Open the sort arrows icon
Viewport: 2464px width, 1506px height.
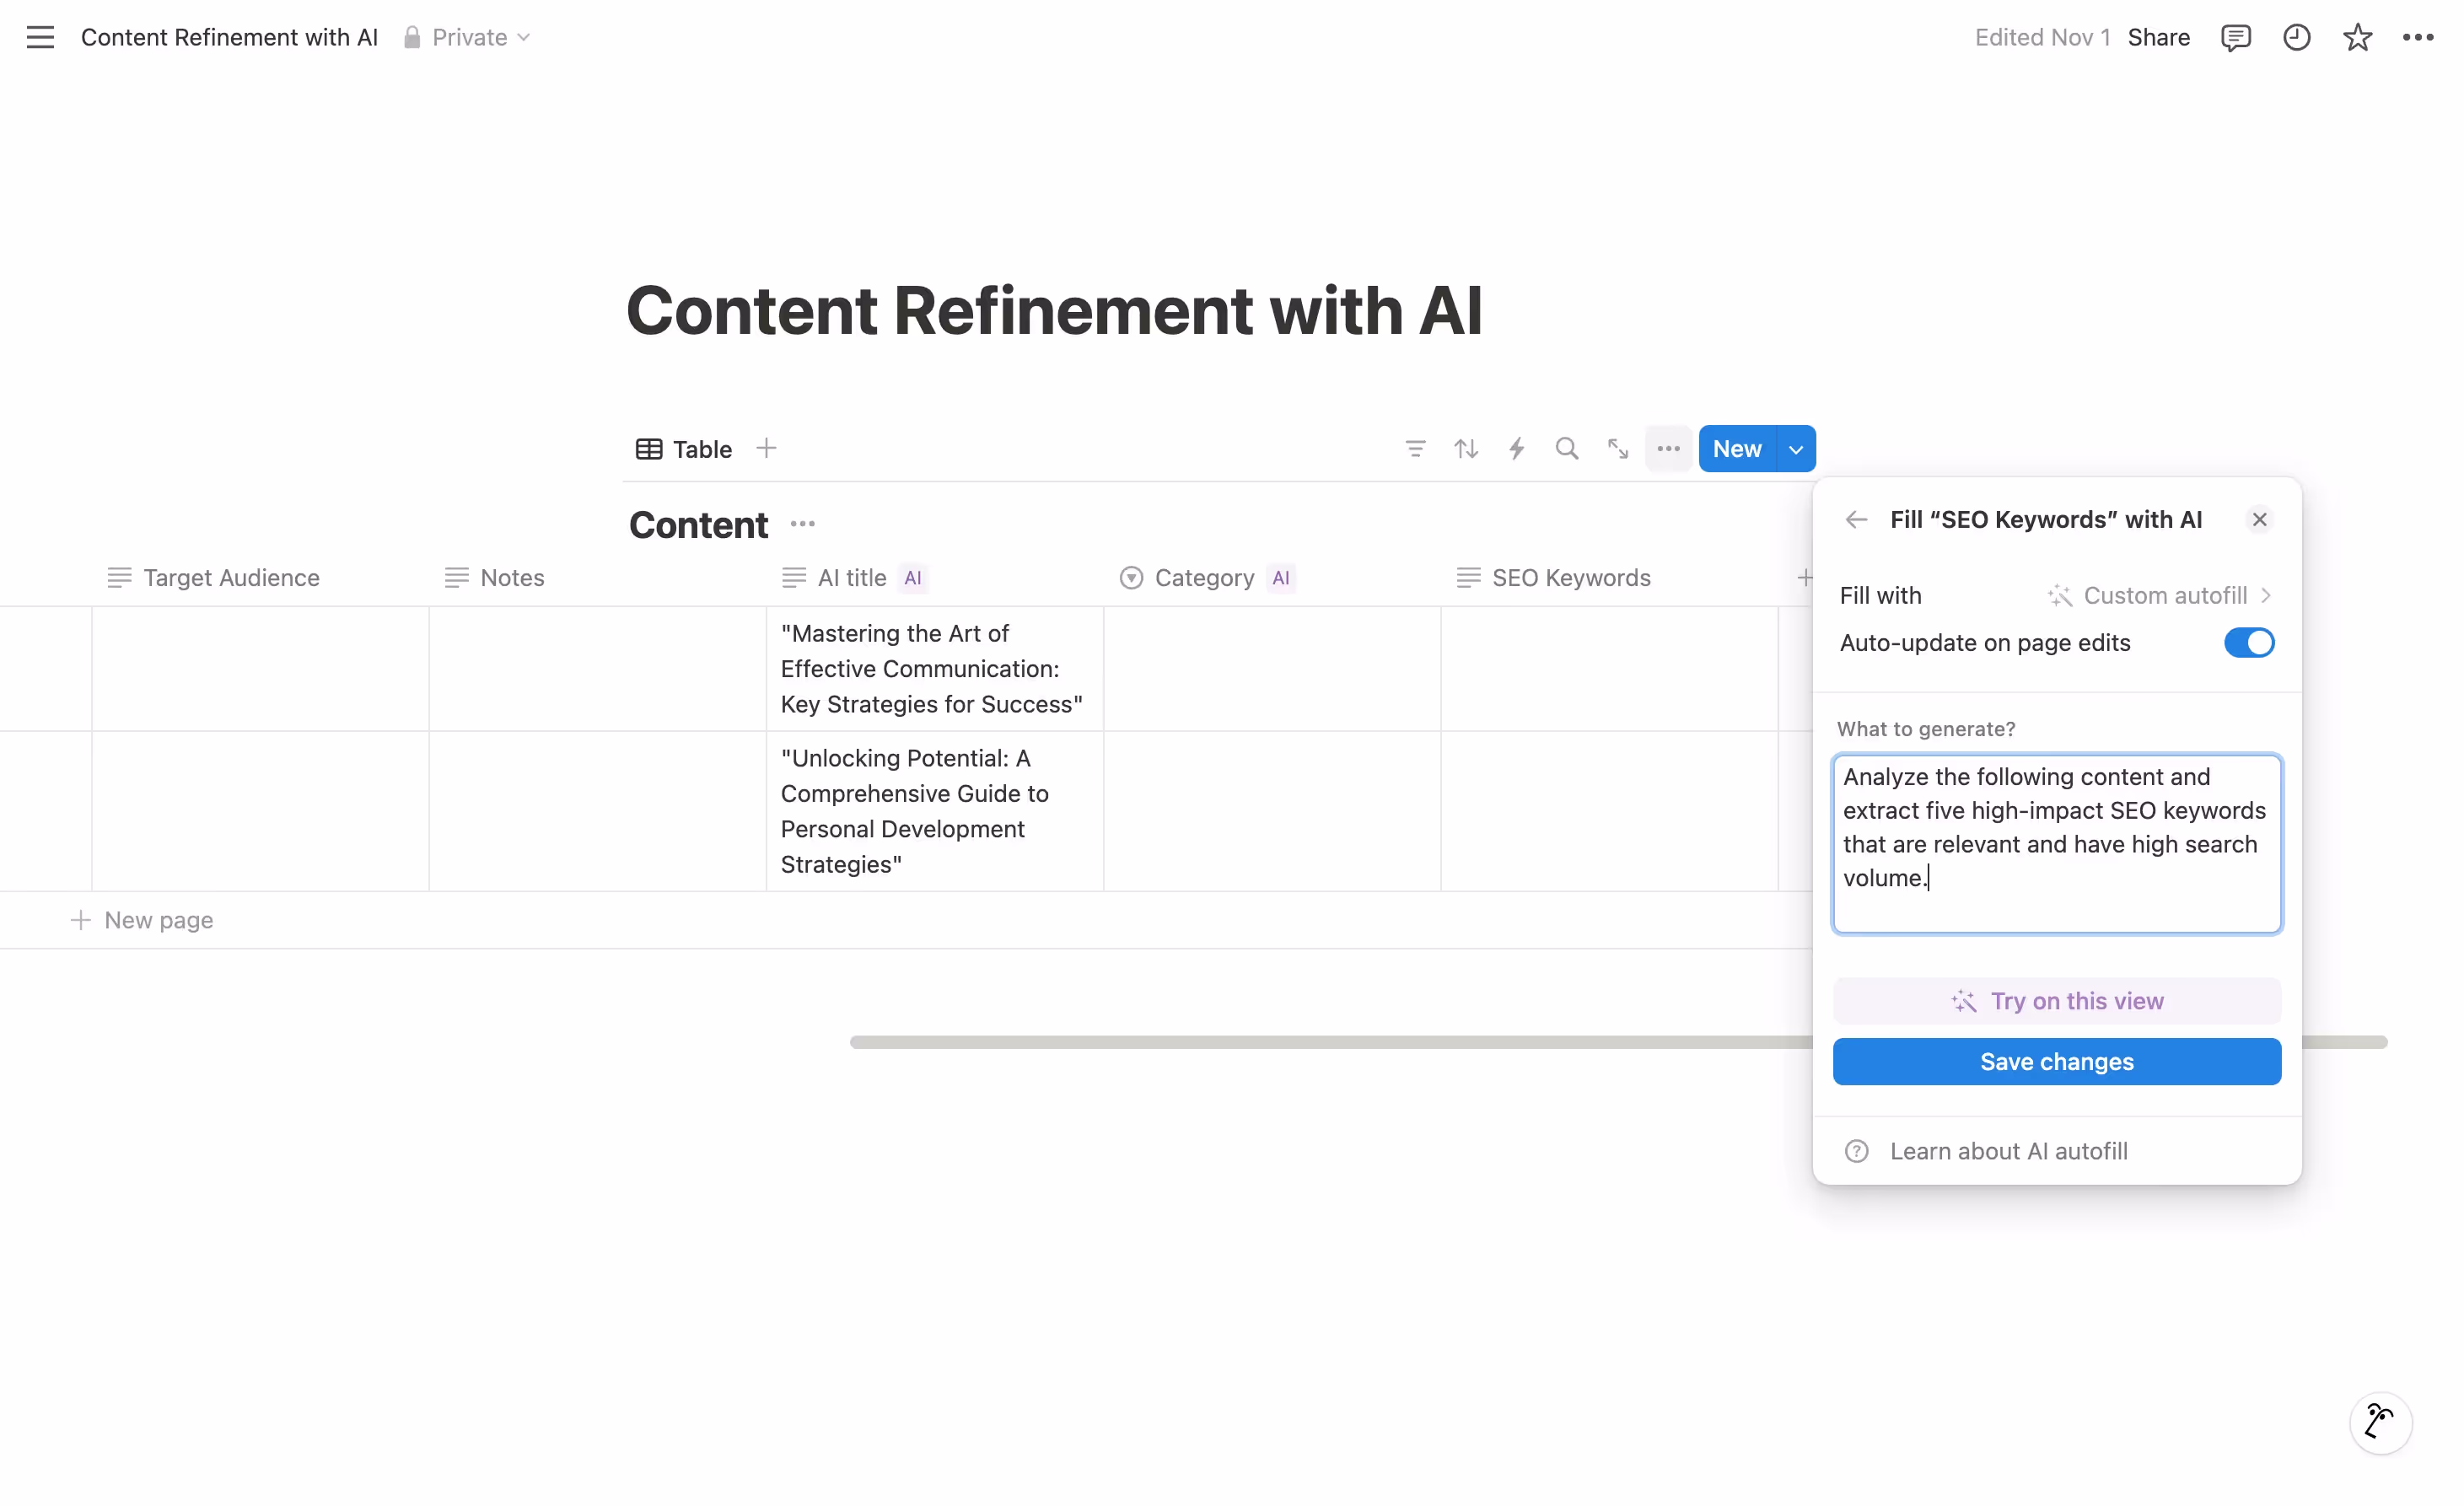pyautogui.click(x=1466, y=449)
